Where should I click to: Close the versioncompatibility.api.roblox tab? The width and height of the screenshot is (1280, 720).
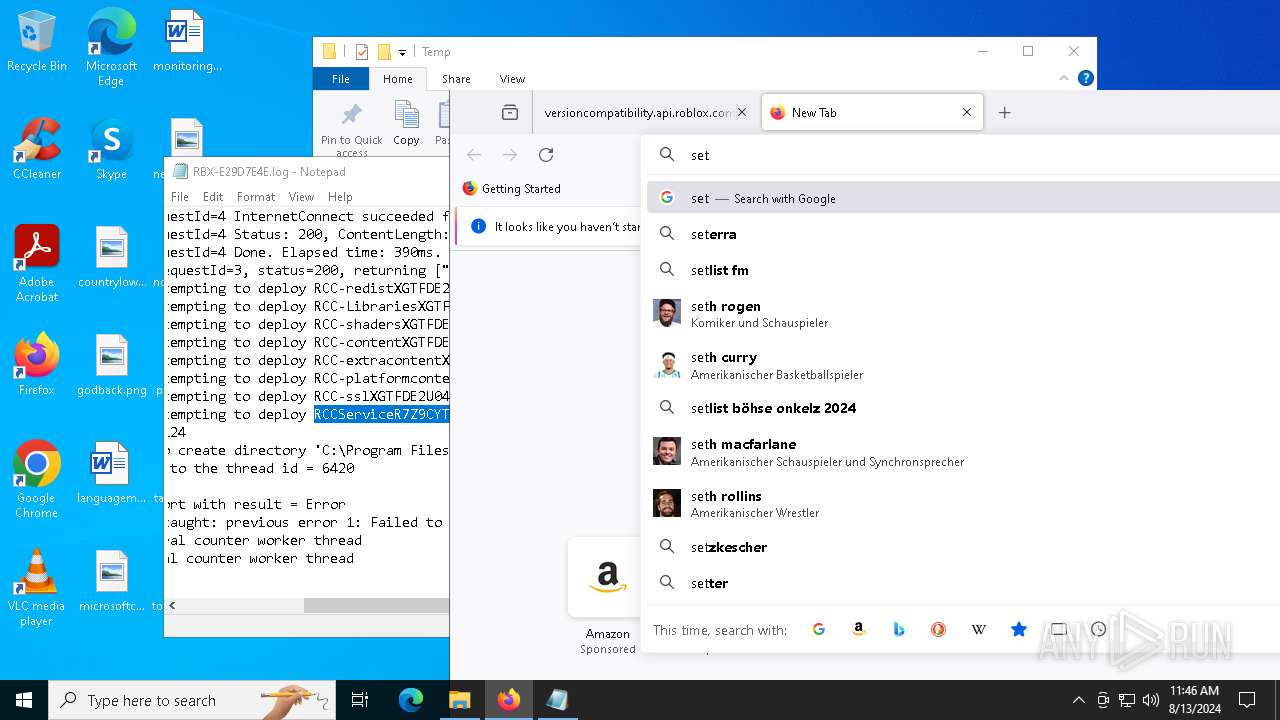tap(742, 113)
